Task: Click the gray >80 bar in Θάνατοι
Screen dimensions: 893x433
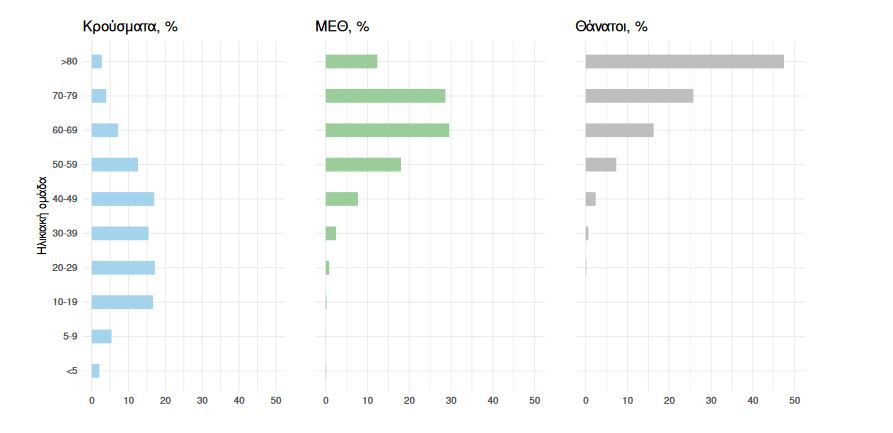Action: coord(684,62)
